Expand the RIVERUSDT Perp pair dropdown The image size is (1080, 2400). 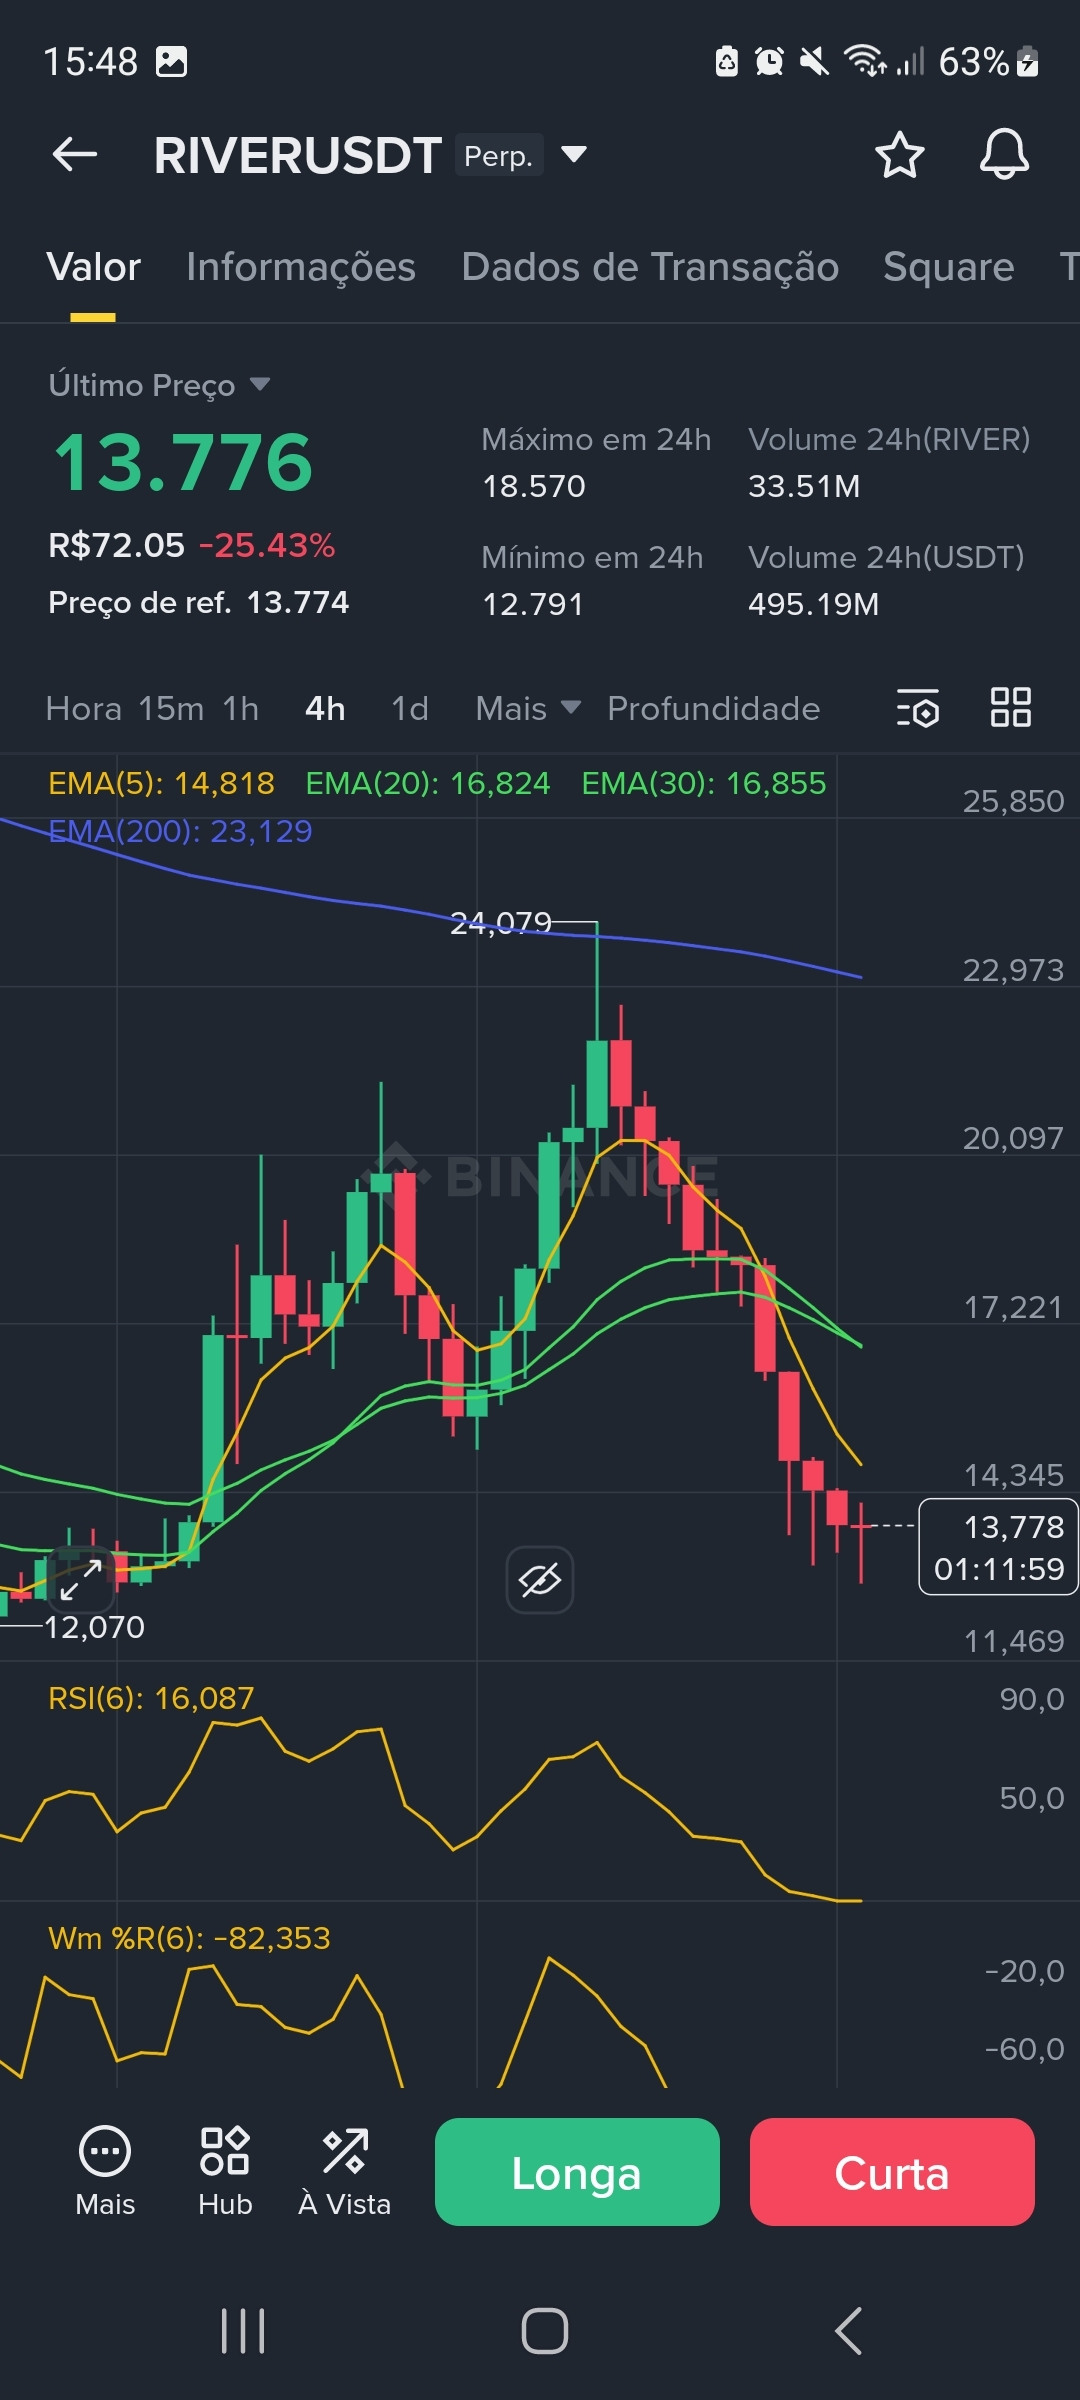point(573,154)
